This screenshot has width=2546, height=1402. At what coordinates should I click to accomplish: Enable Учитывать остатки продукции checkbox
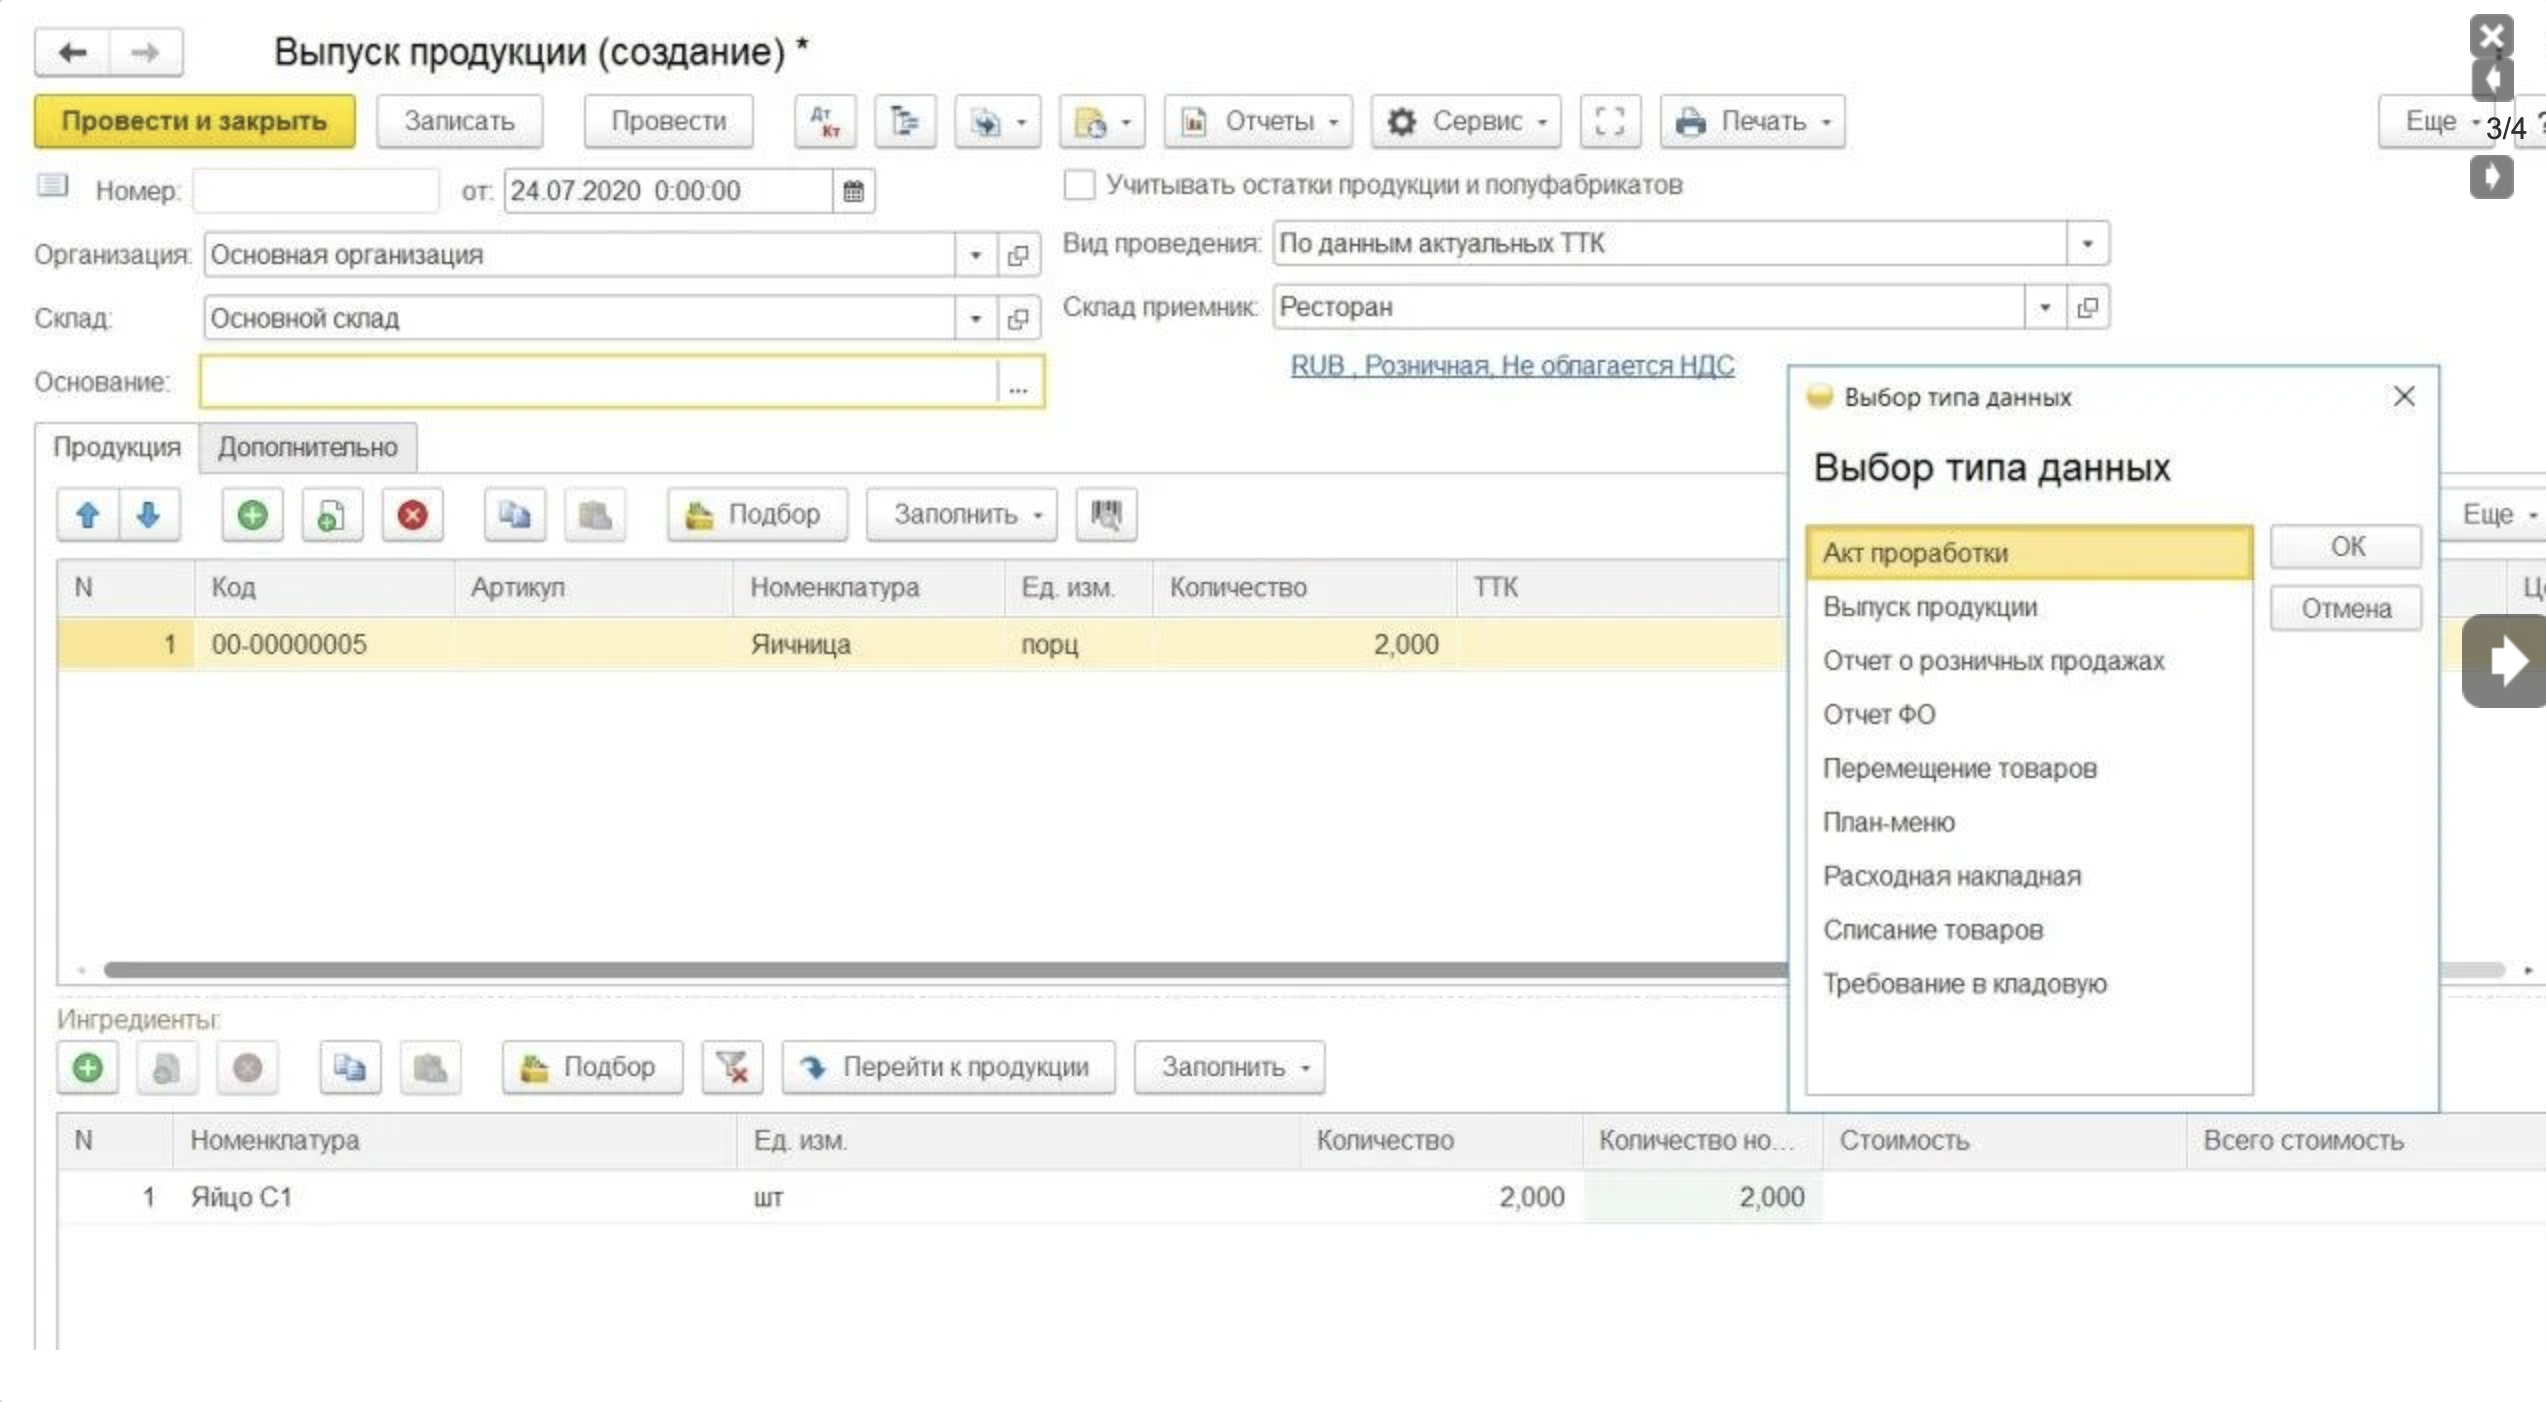coord(1079,185)
